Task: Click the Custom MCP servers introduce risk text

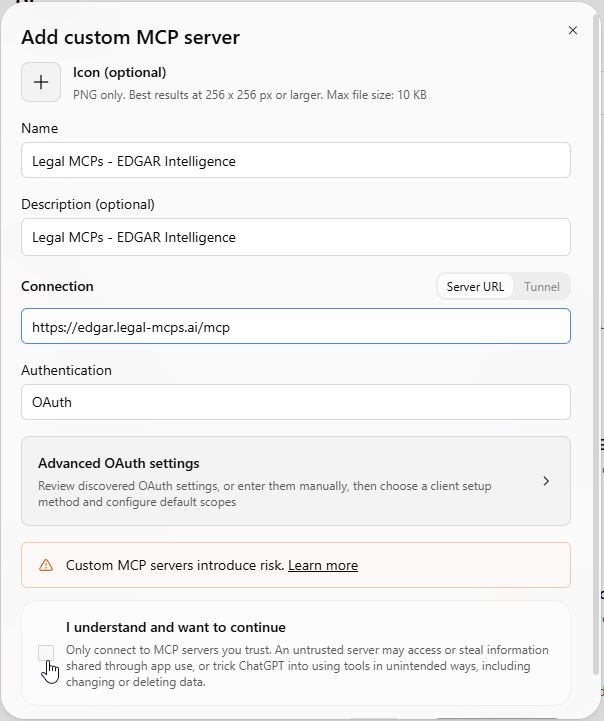Action: tap(175, 565)
